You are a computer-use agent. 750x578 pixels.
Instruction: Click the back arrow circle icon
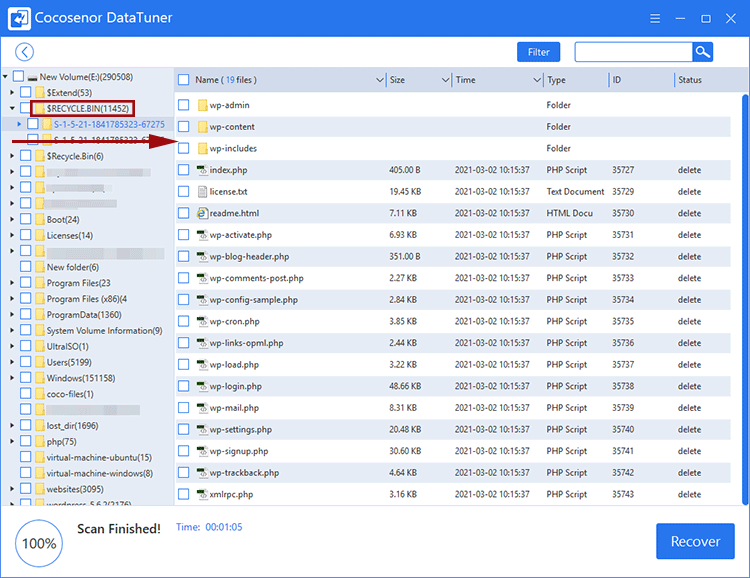pos(24,52)
